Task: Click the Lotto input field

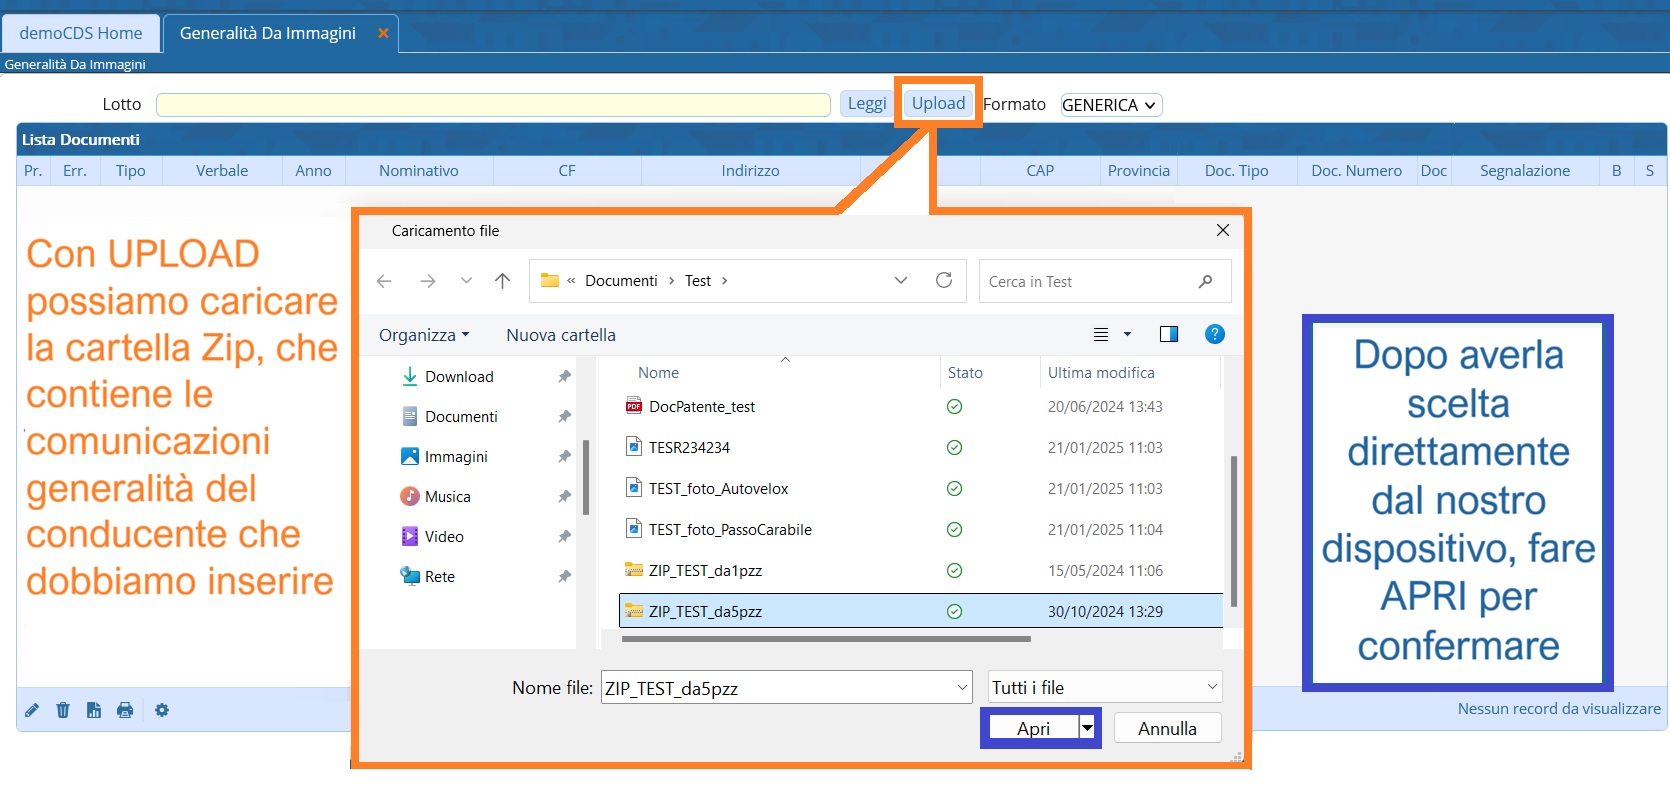Action: [x=493, y=105]
